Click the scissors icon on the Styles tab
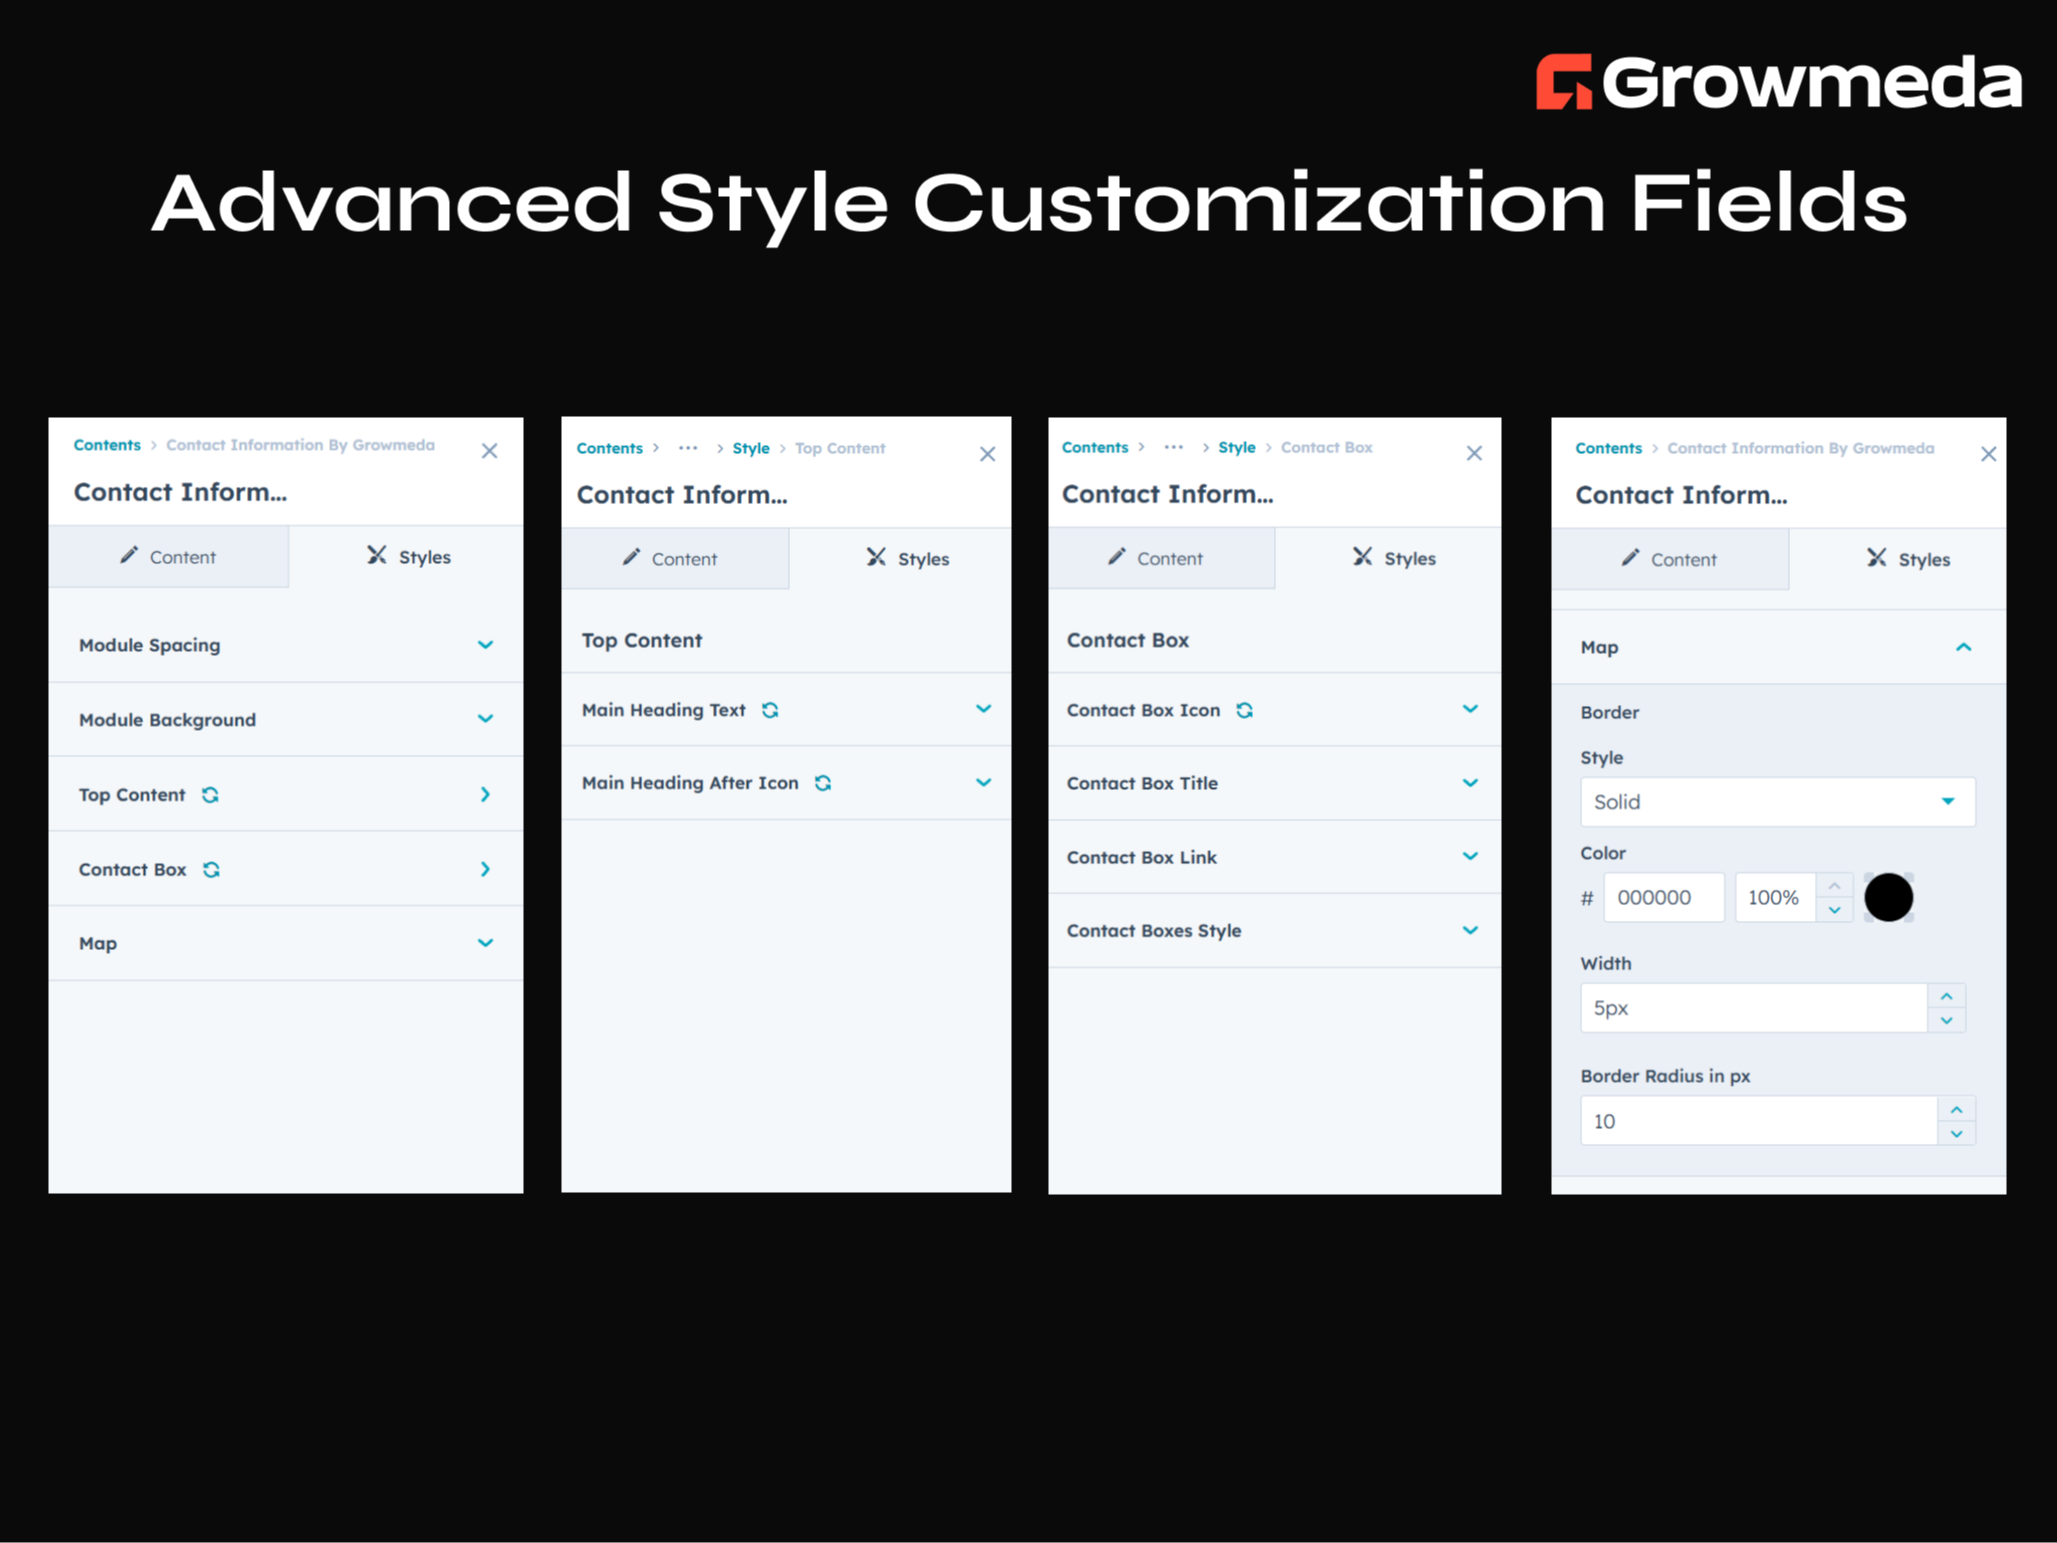The height and width of the screenshot is (1543, 2057). (x=377, y=556)
